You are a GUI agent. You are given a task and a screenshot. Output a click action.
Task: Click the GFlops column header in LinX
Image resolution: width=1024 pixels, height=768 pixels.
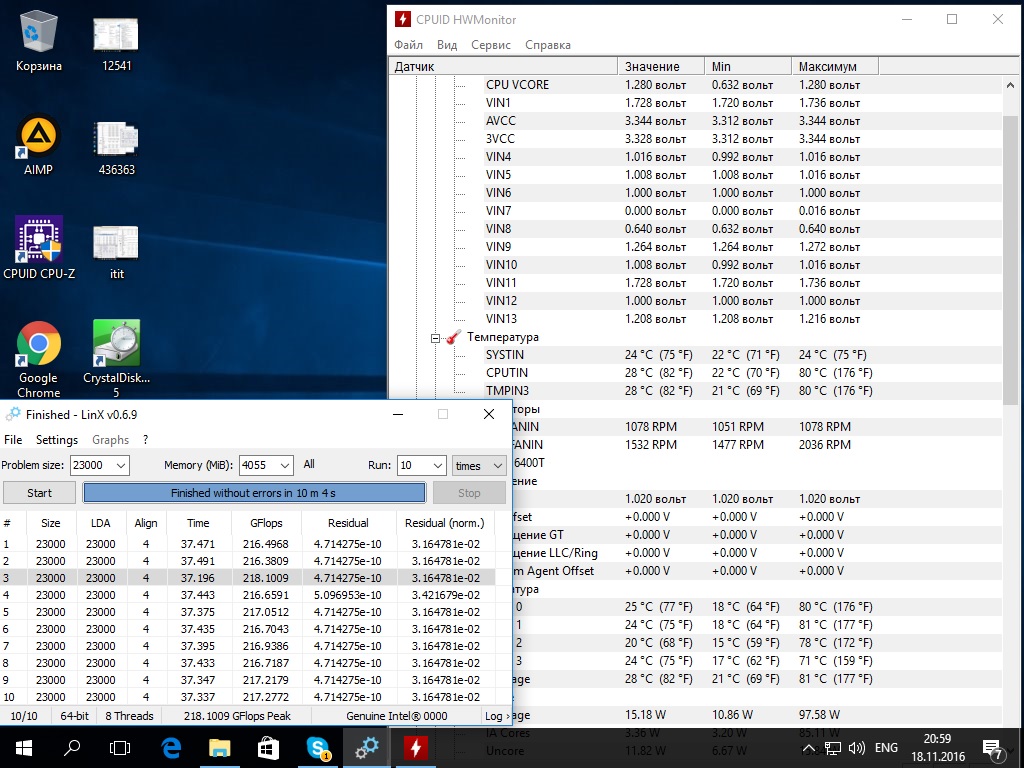coord(266,523)
